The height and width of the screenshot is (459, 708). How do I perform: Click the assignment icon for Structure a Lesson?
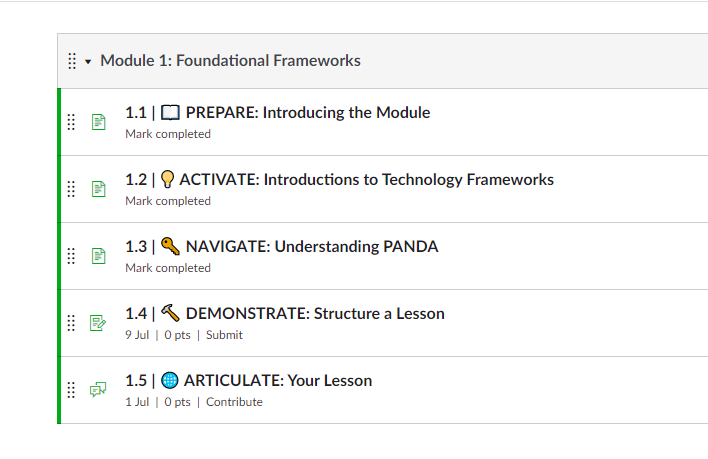[98, 323]
